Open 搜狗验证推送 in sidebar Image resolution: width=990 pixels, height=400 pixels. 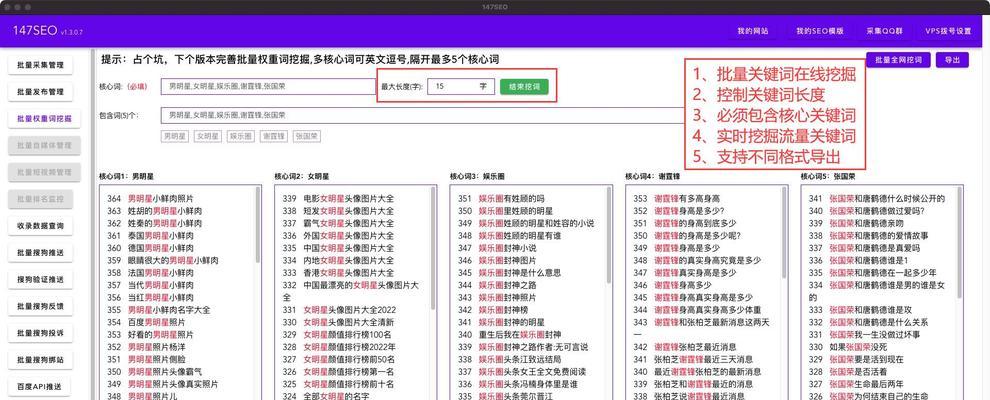coord(44,279)
